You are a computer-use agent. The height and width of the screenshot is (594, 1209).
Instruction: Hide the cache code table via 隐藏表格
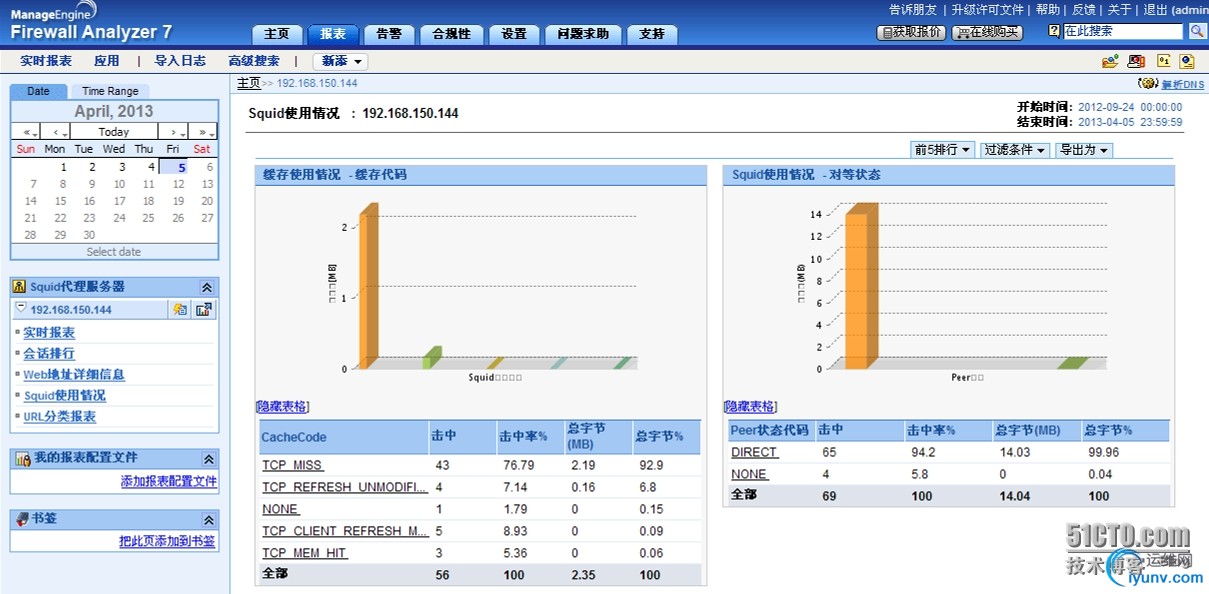coord(282,407)
